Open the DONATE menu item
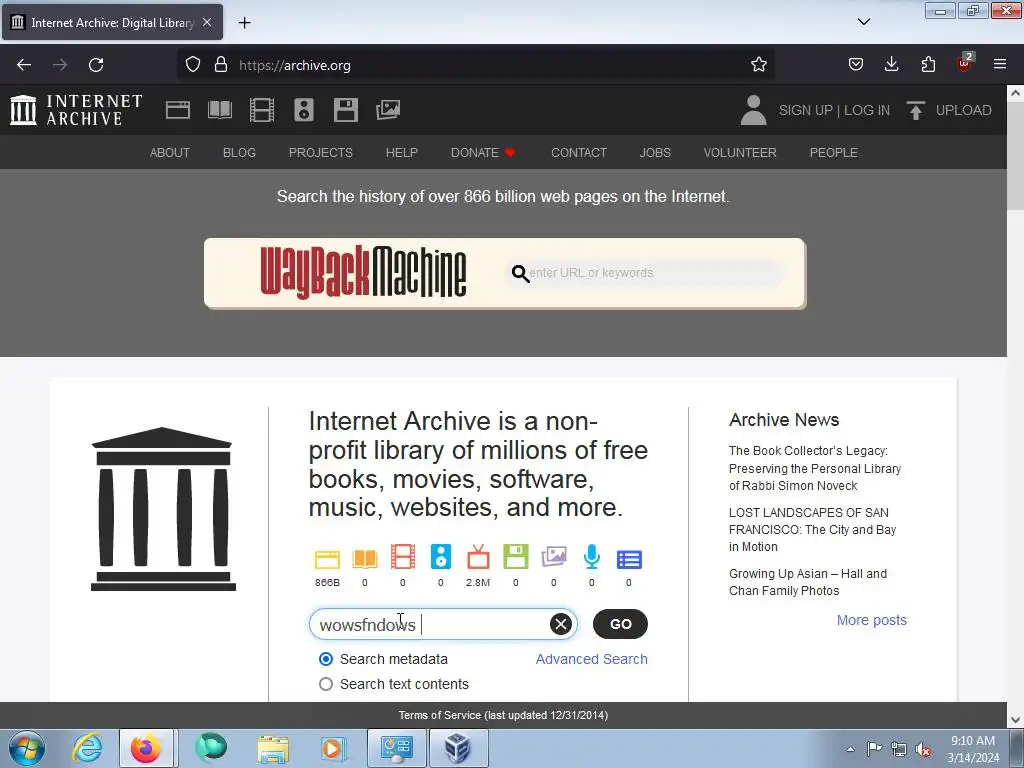 (483, 152)
